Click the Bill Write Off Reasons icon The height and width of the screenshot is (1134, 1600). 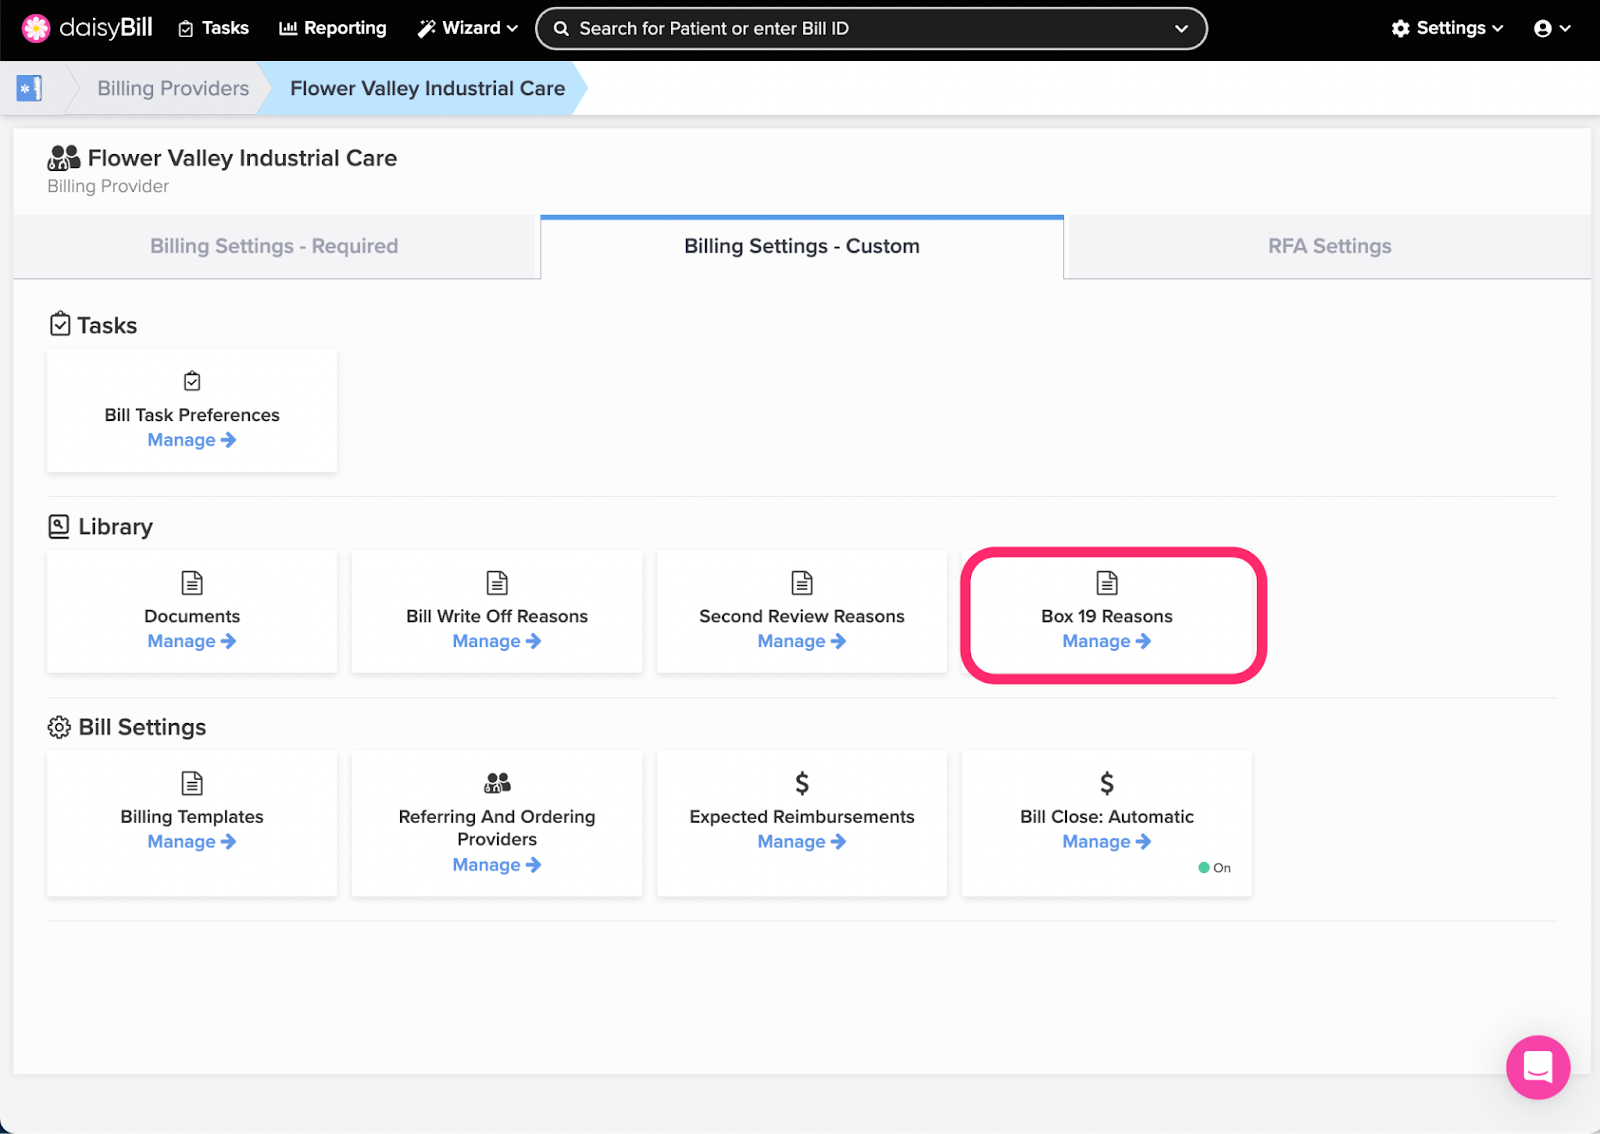497,582
